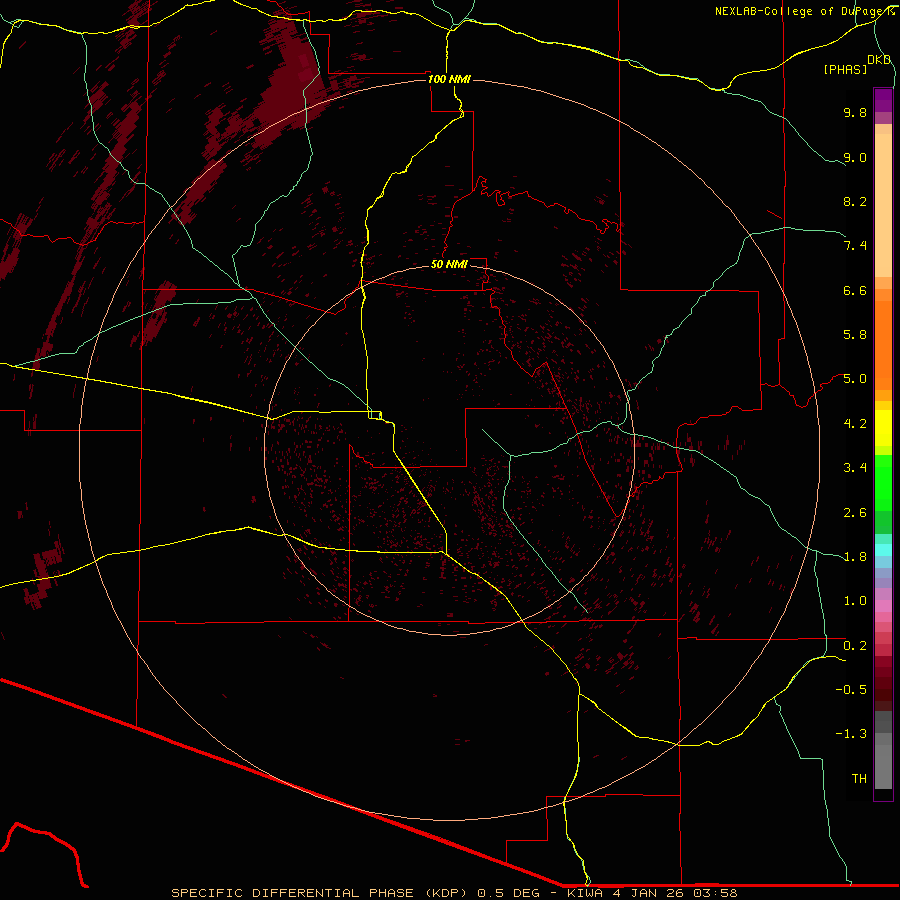Click the 1.8 scale value label
Image resolution: width=900 pixels, height=900 pixels.
pyautogui.click(x=855, y=557)
